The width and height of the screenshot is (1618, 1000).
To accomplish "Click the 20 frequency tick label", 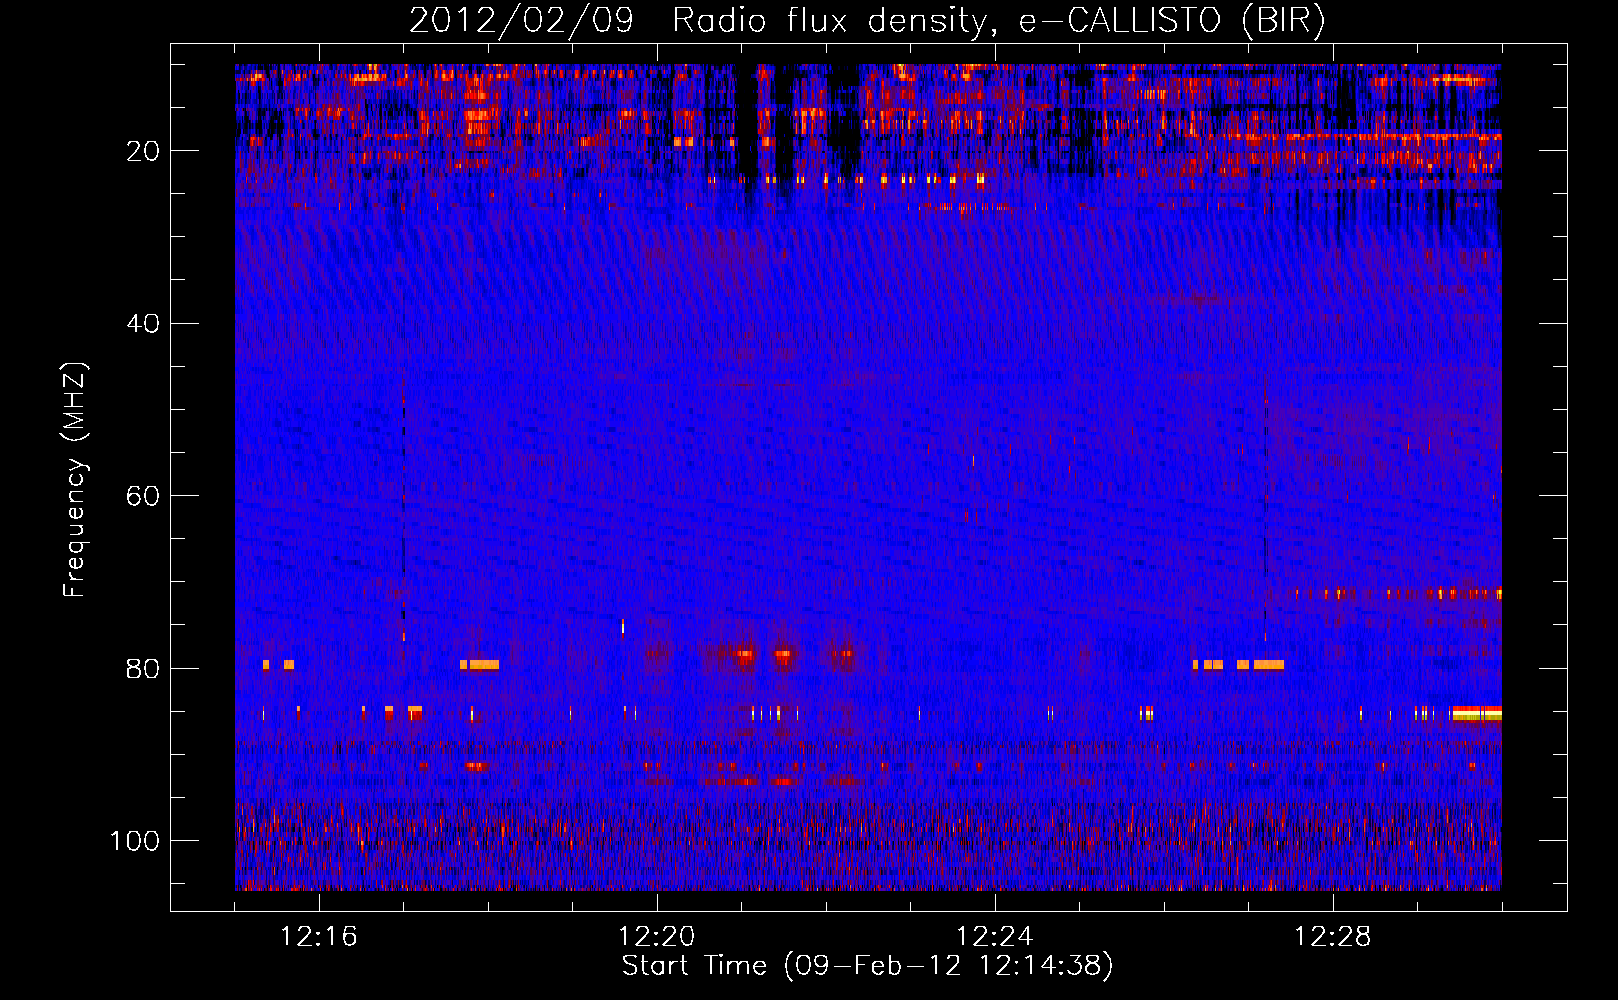I will [143, 151].
